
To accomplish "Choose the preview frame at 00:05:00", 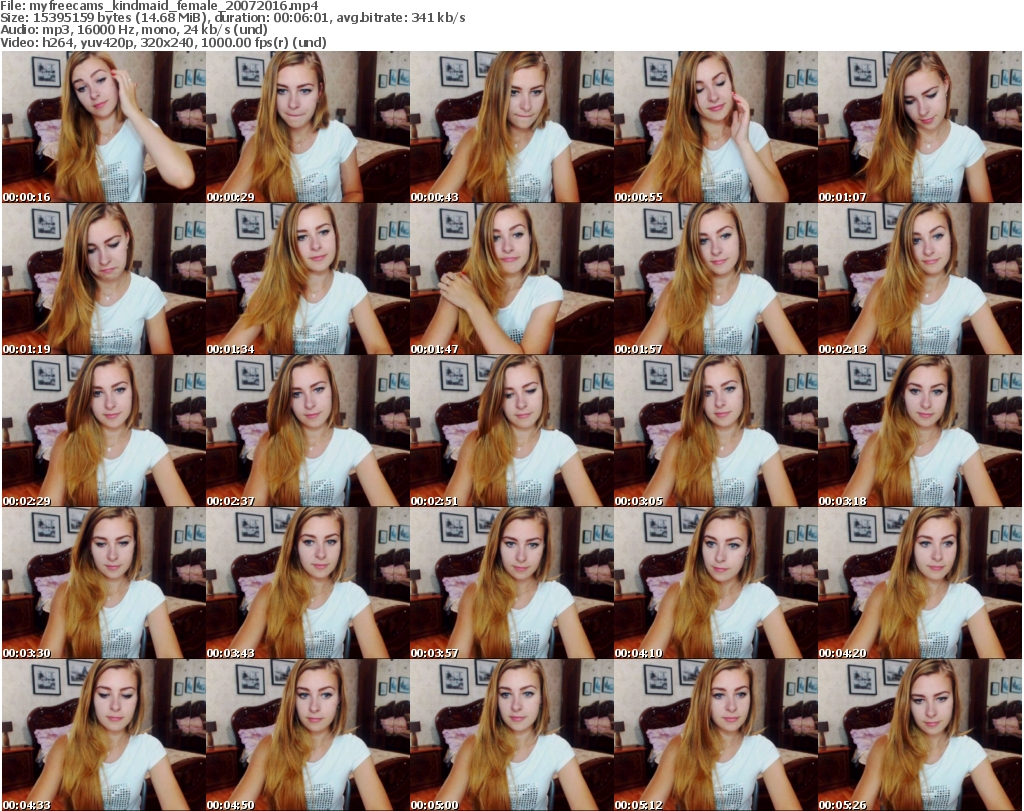I will coord(512,735).
